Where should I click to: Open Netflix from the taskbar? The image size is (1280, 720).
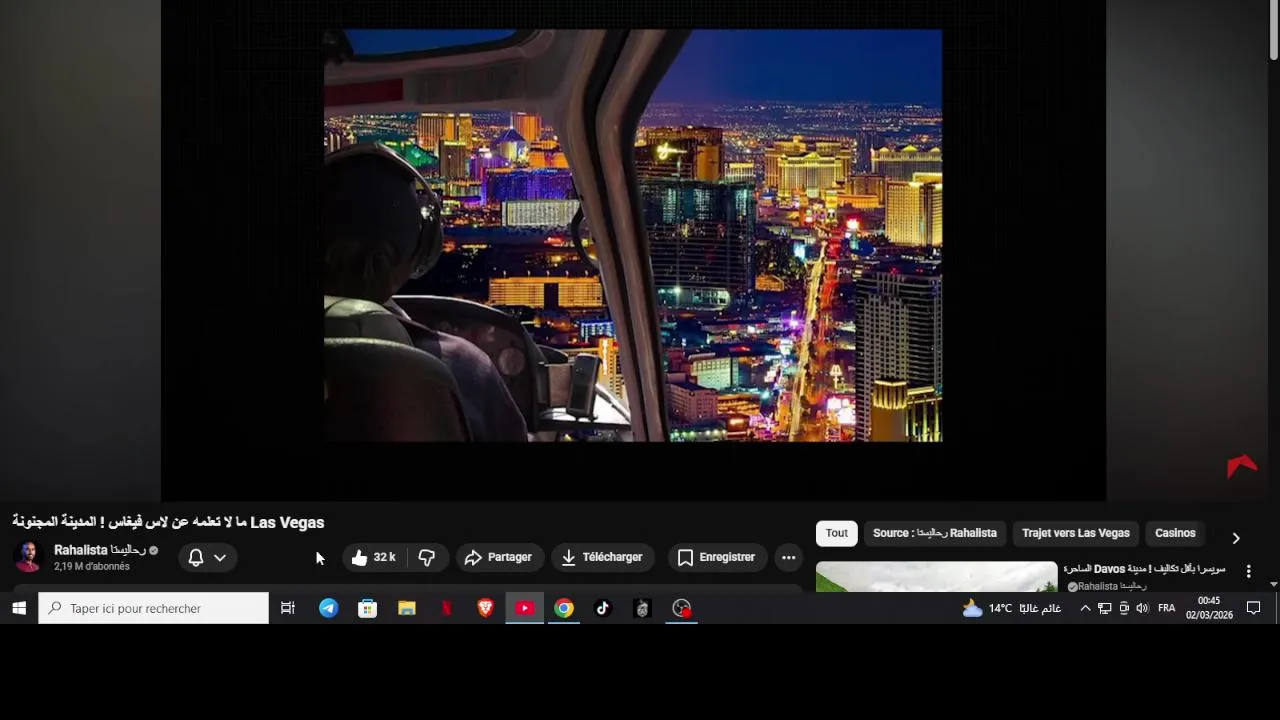pyautogui.click(x=446, y=608)
